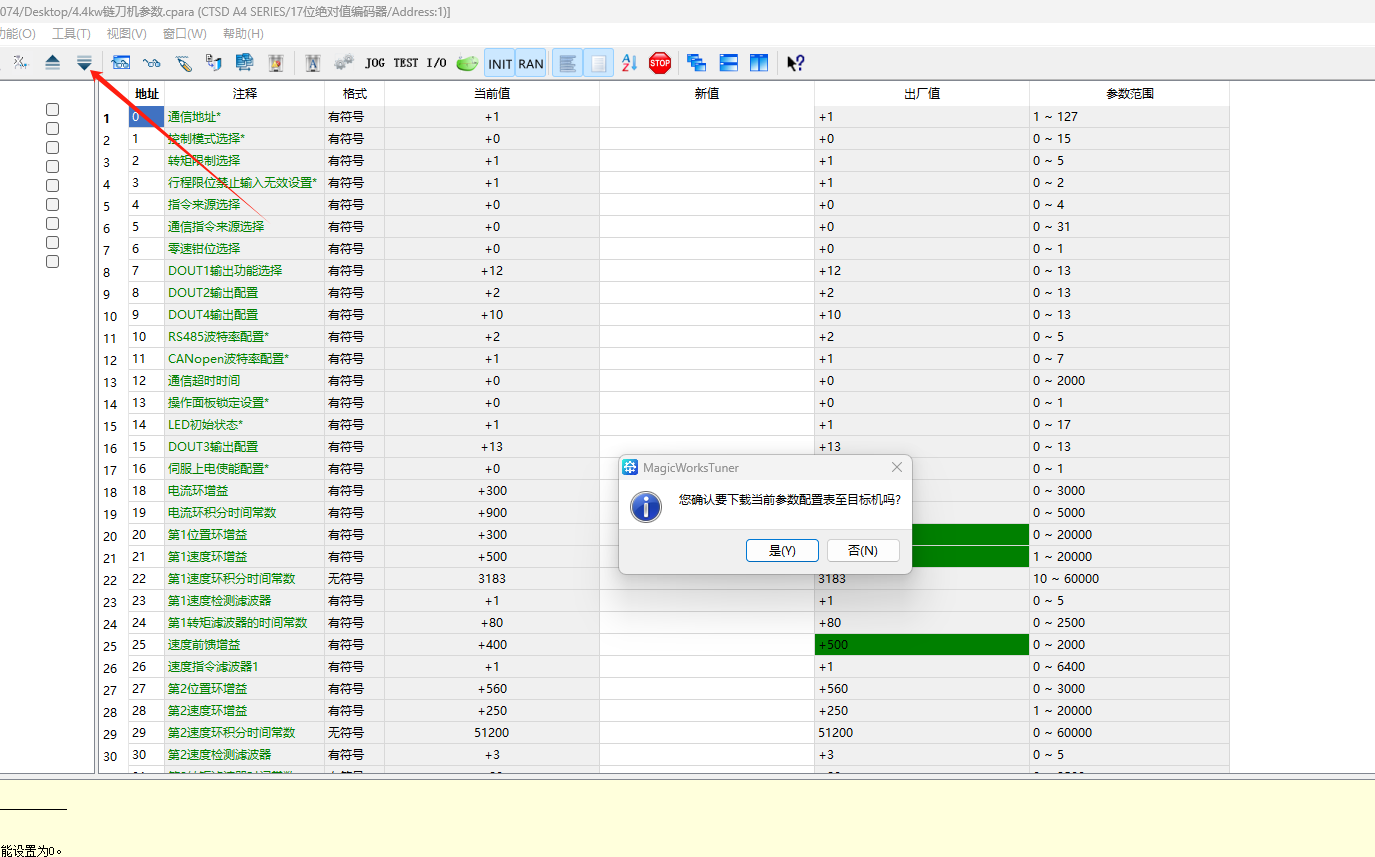
Task: Click the upload parameters (up arrow) toolbar icon
Action: point(53,63)
